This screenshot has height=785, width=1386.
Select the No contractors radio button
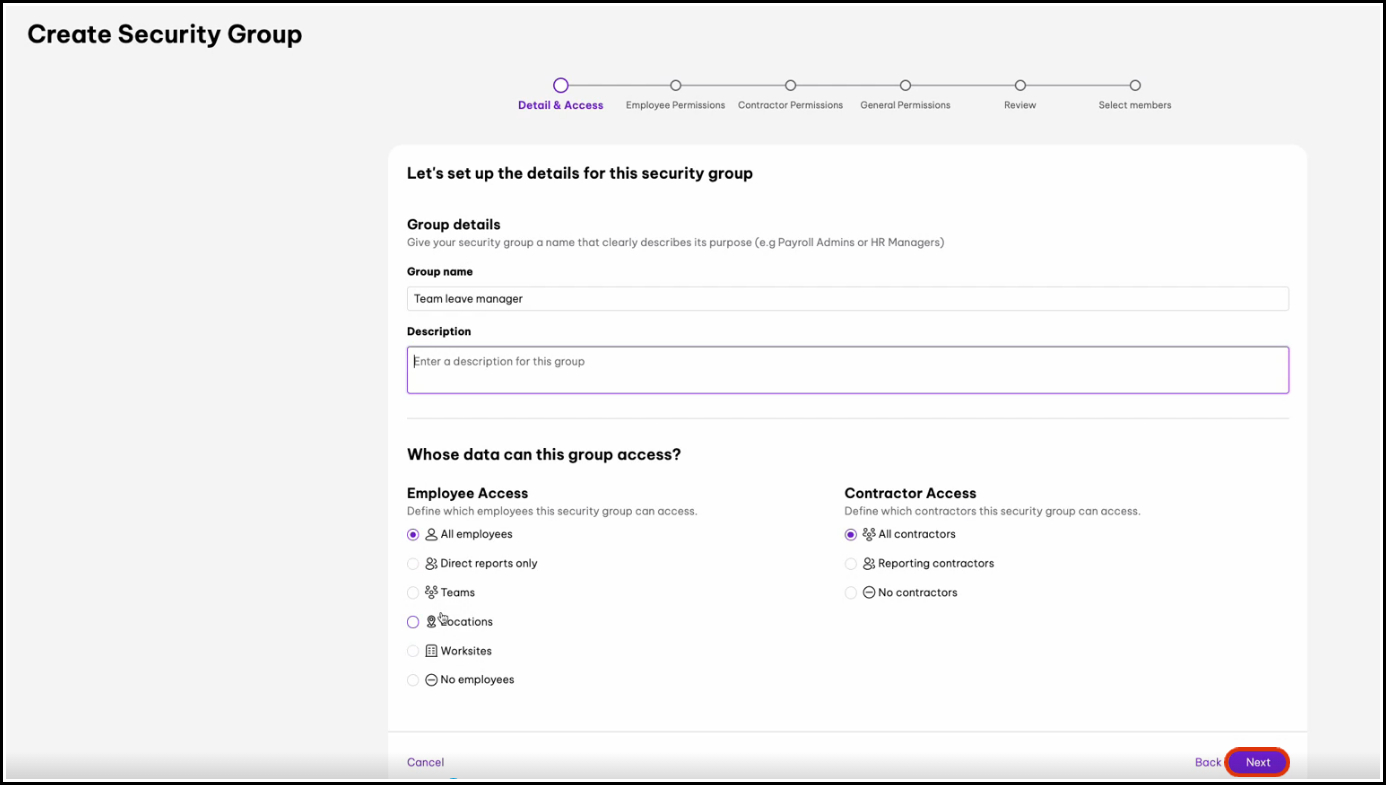851,593
